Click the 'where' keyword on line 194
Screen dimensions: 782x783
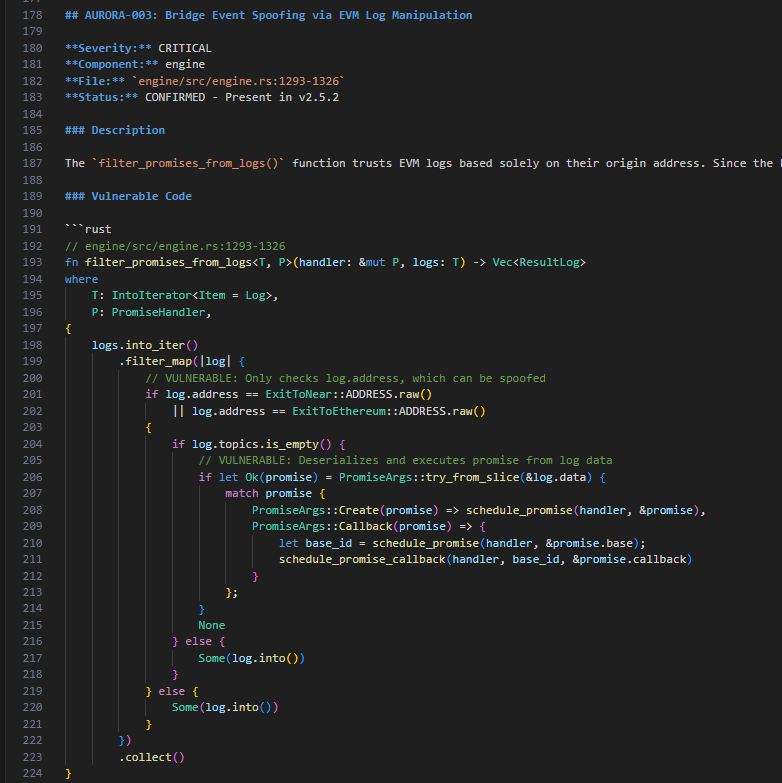(81, 279)
